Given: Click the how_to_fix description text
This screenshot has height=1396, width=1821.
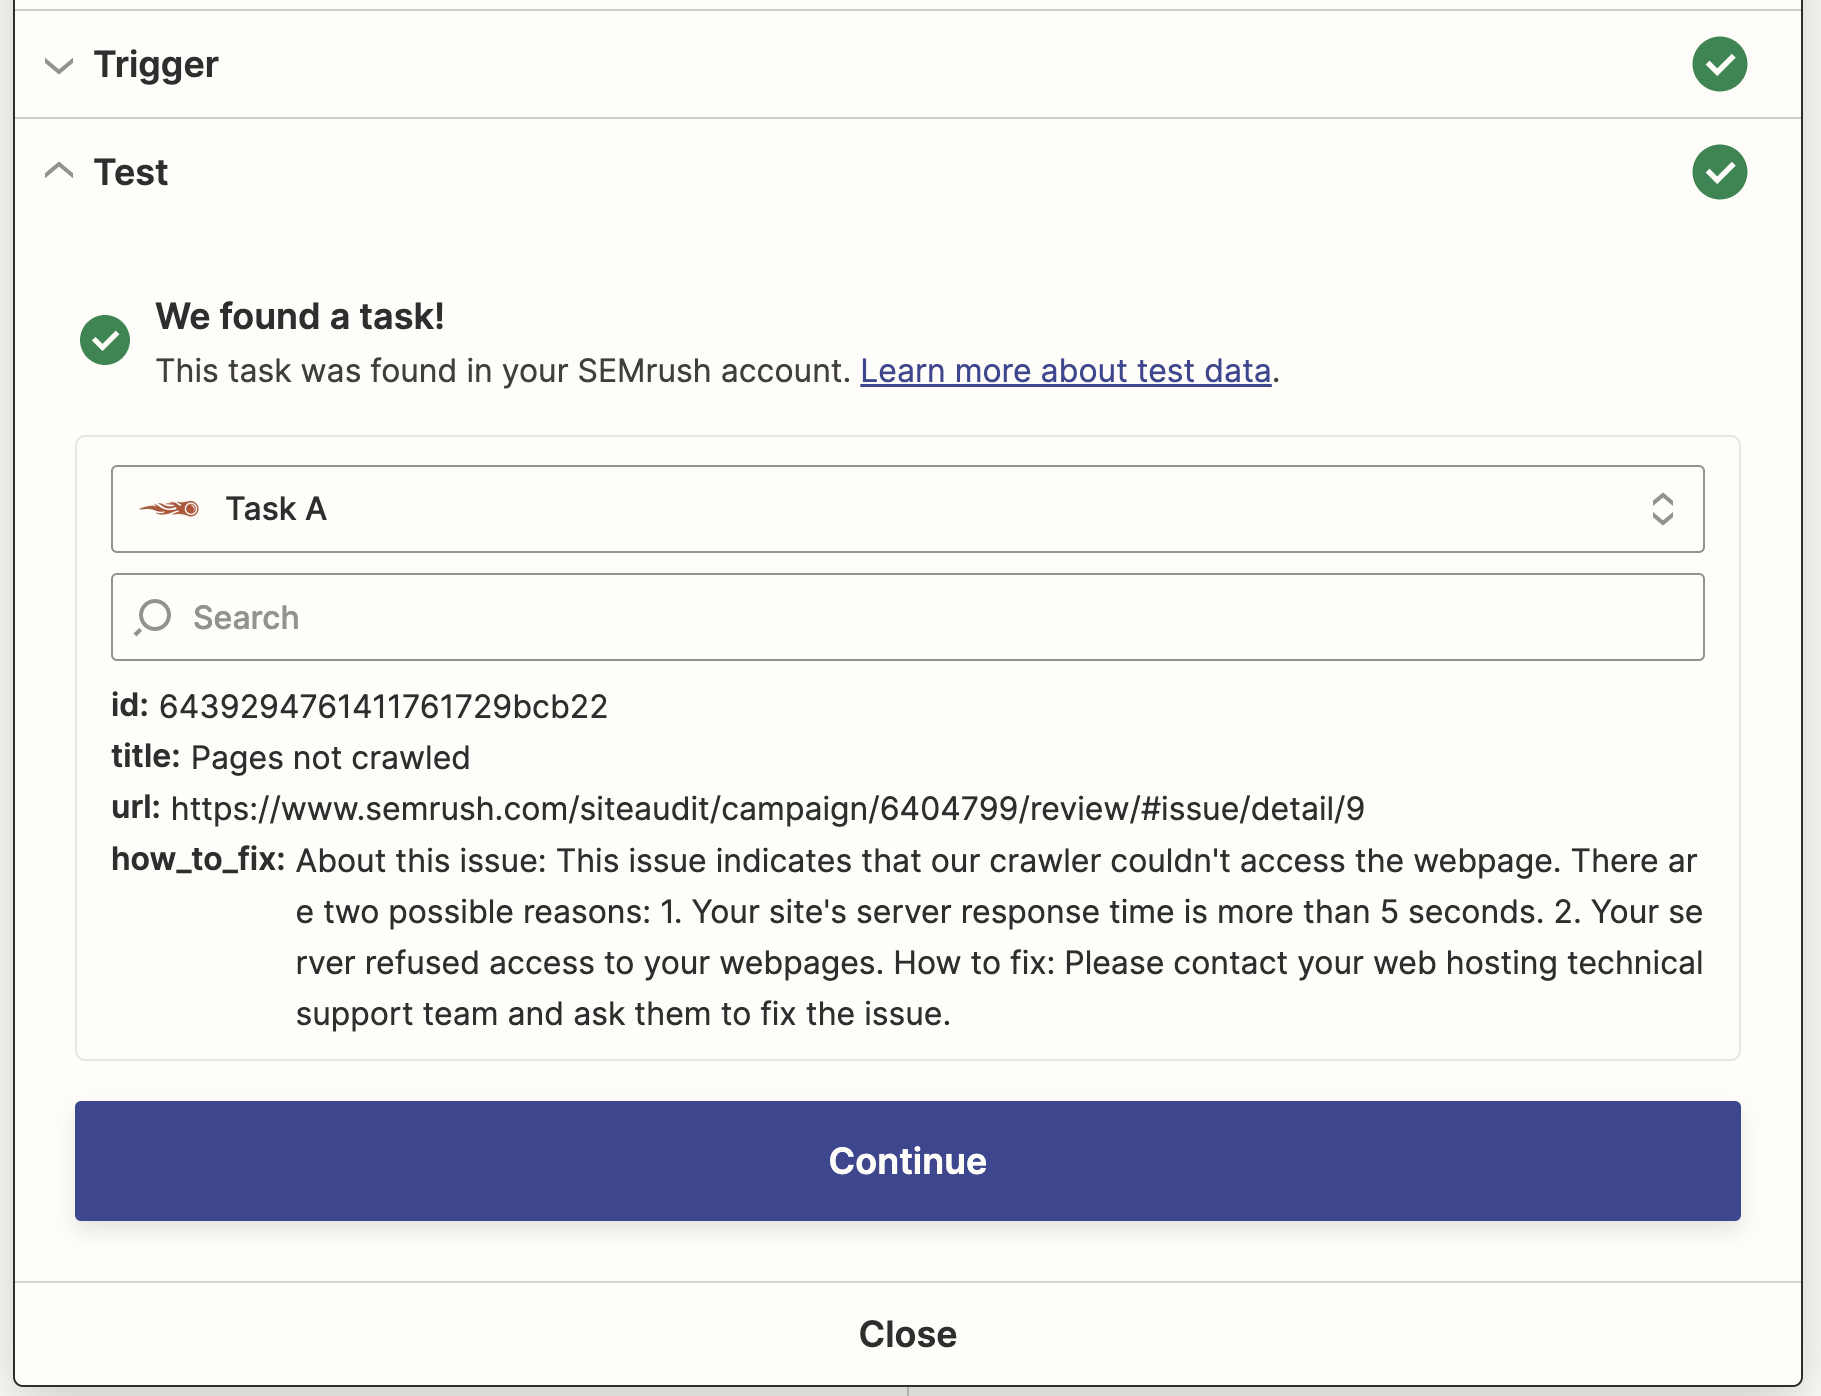Looking at the screenshot, I should tap(900, 936).
